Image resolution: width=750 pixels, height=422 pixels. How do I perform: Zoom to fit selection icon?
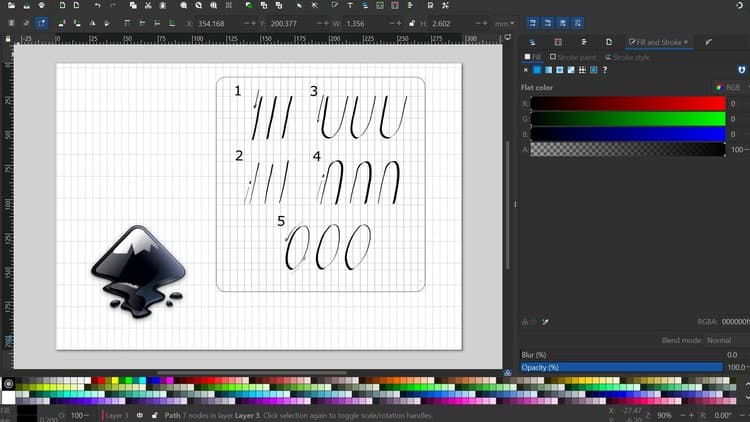pyautogui.click(x=184, y=5)
